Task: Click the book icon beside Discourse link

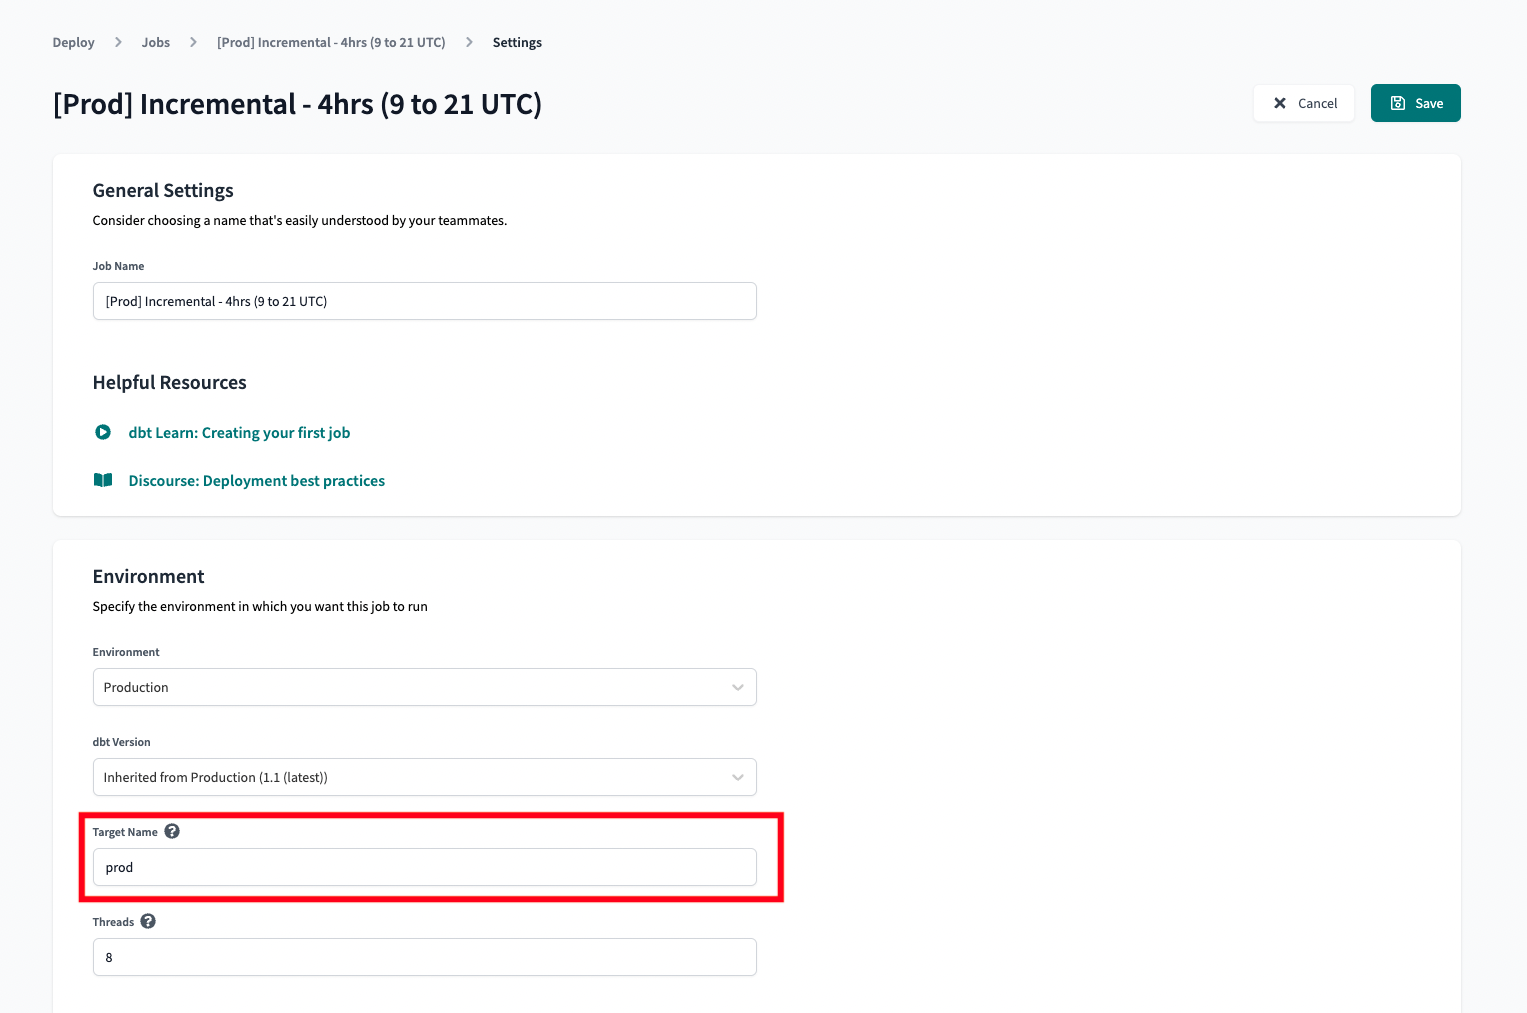Action: 103,480
